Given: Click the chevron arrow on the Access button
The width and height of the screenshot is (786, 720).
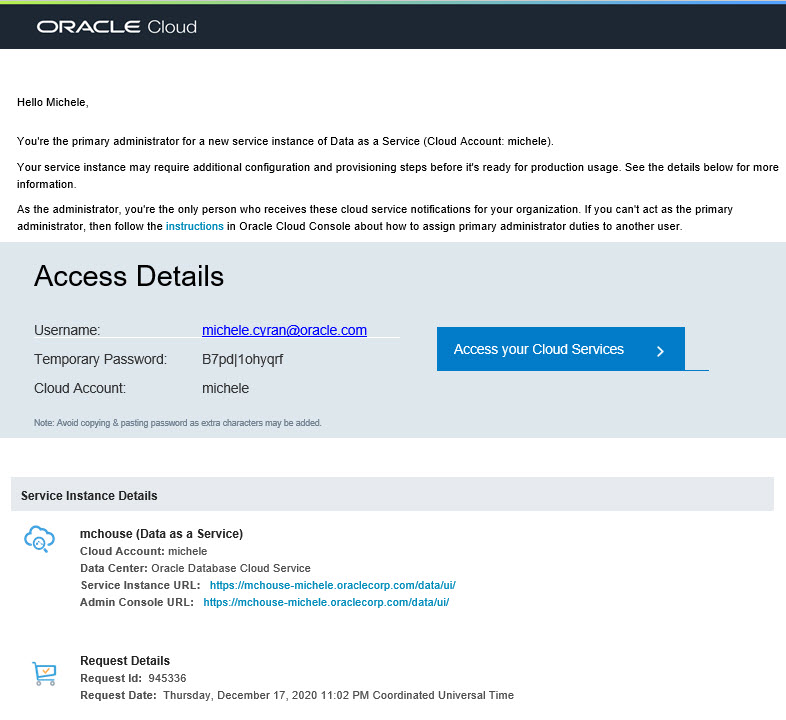Looking at the screenshot, I should pyautogui.click(x=660, y=351).
